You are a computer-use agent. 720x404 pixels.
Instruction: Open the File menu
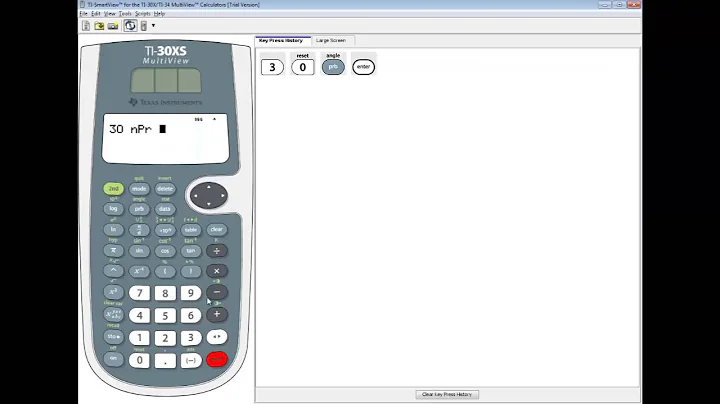84,14
